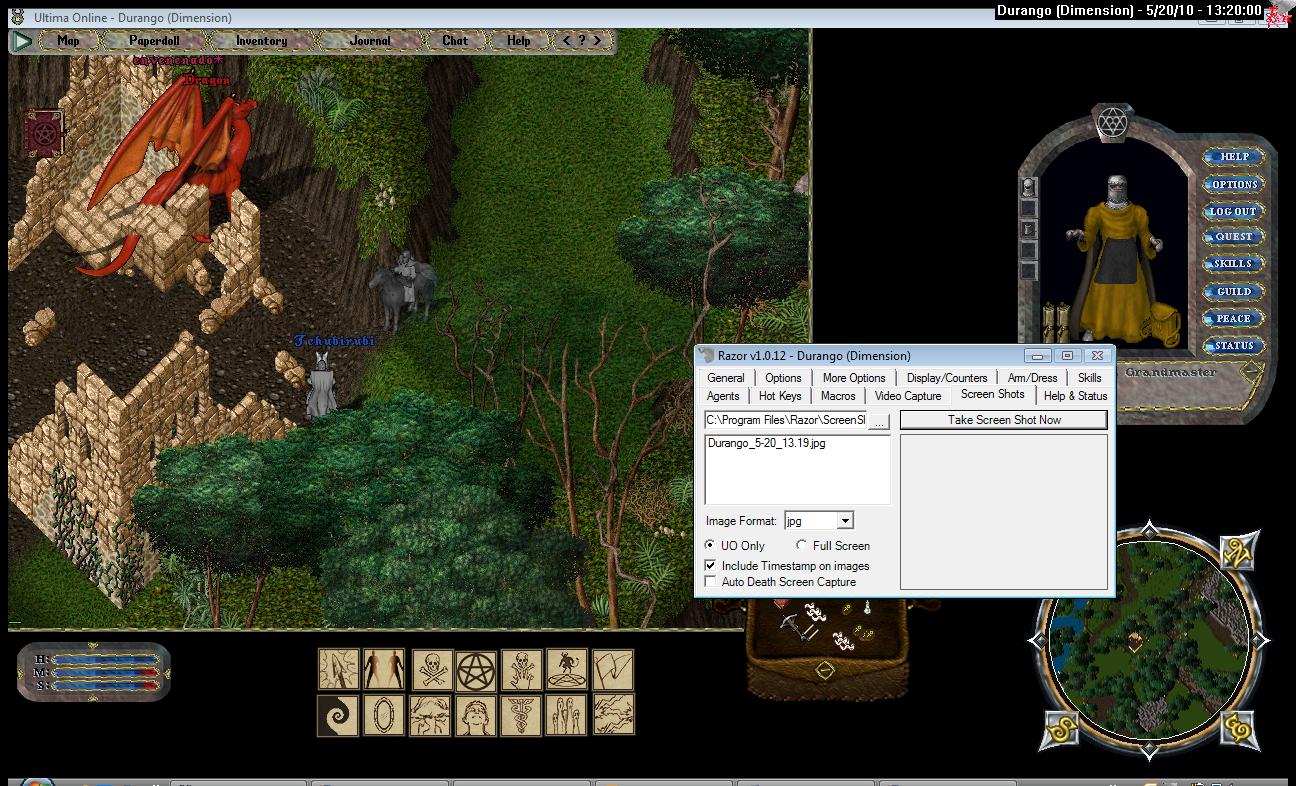Click the hexagram emblem atop the paperdoll
Screen dimensions: 1296x786
click(1112, 123)
